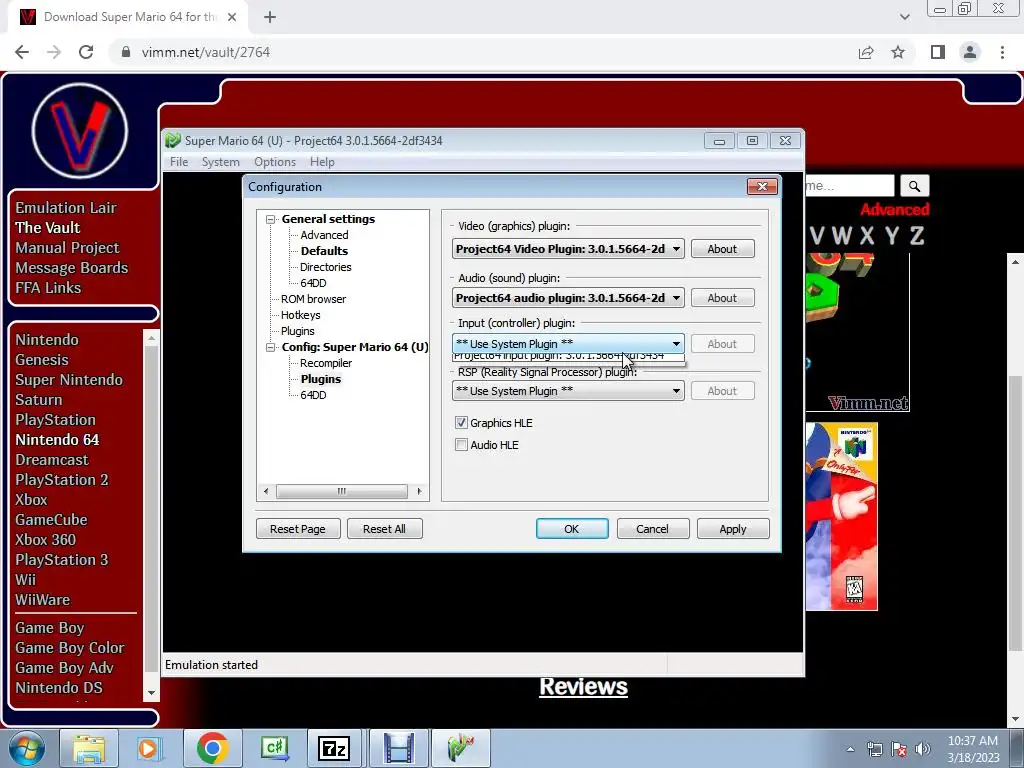
Task: Open the C# application taskbar icon
Action: point(274,748)
